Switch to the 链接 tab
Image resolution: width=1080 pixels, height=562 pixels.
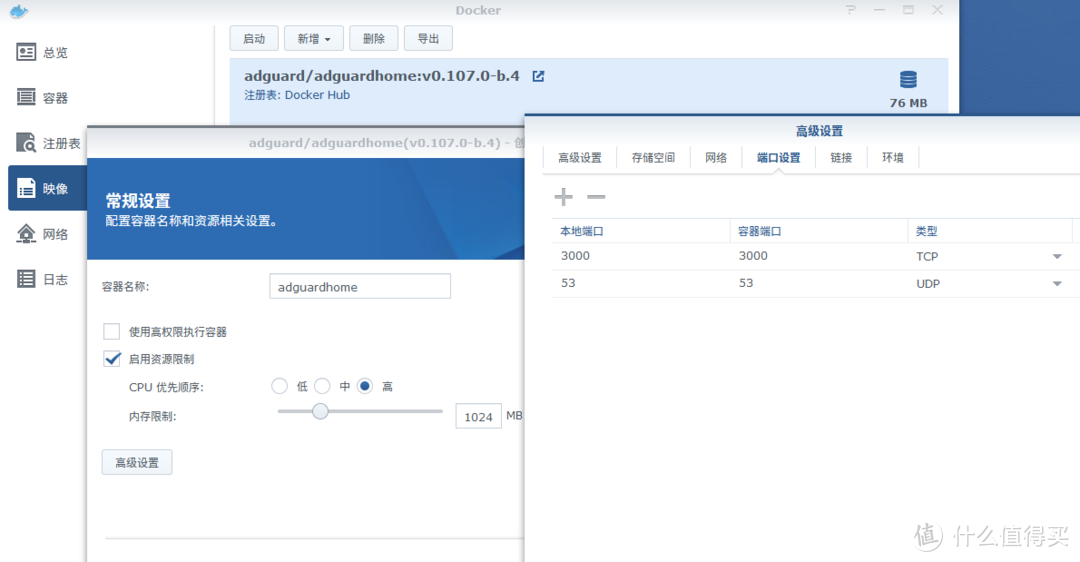coord(841,158)
